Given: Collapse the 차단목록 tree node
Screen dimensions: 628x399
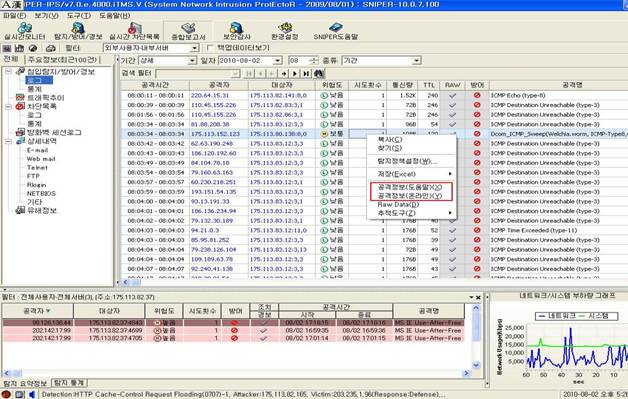Looking at the screenshot, I should [x=8, y=107].
